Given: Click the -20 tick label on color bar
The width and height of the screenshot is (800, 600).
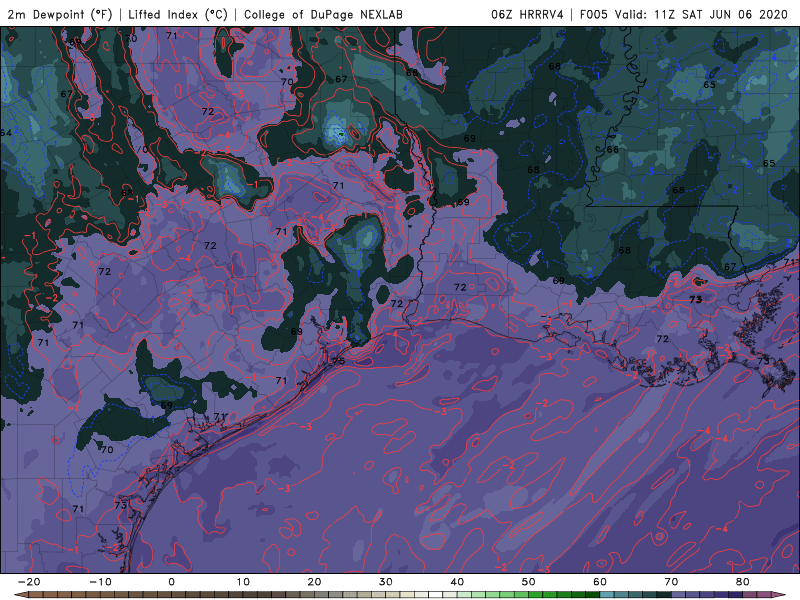Looking at the screenshot, I should point(29,582).
